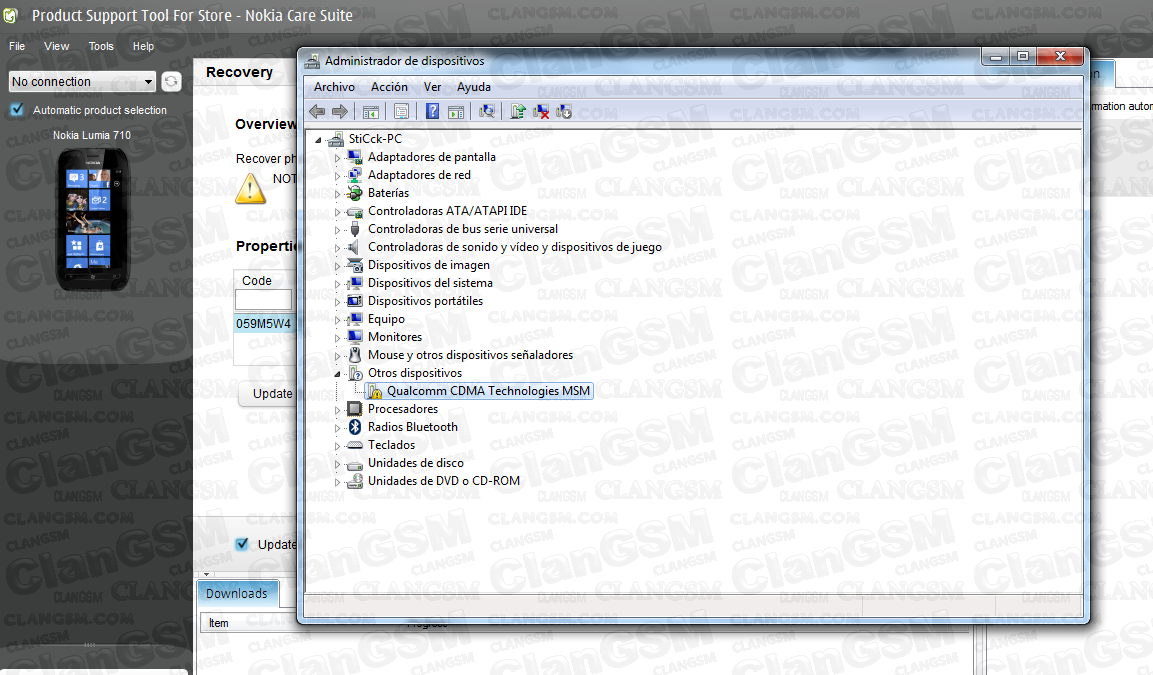1153x675 pixels.
Task: Open the Ayuda menu
Action: click(474, 87)
